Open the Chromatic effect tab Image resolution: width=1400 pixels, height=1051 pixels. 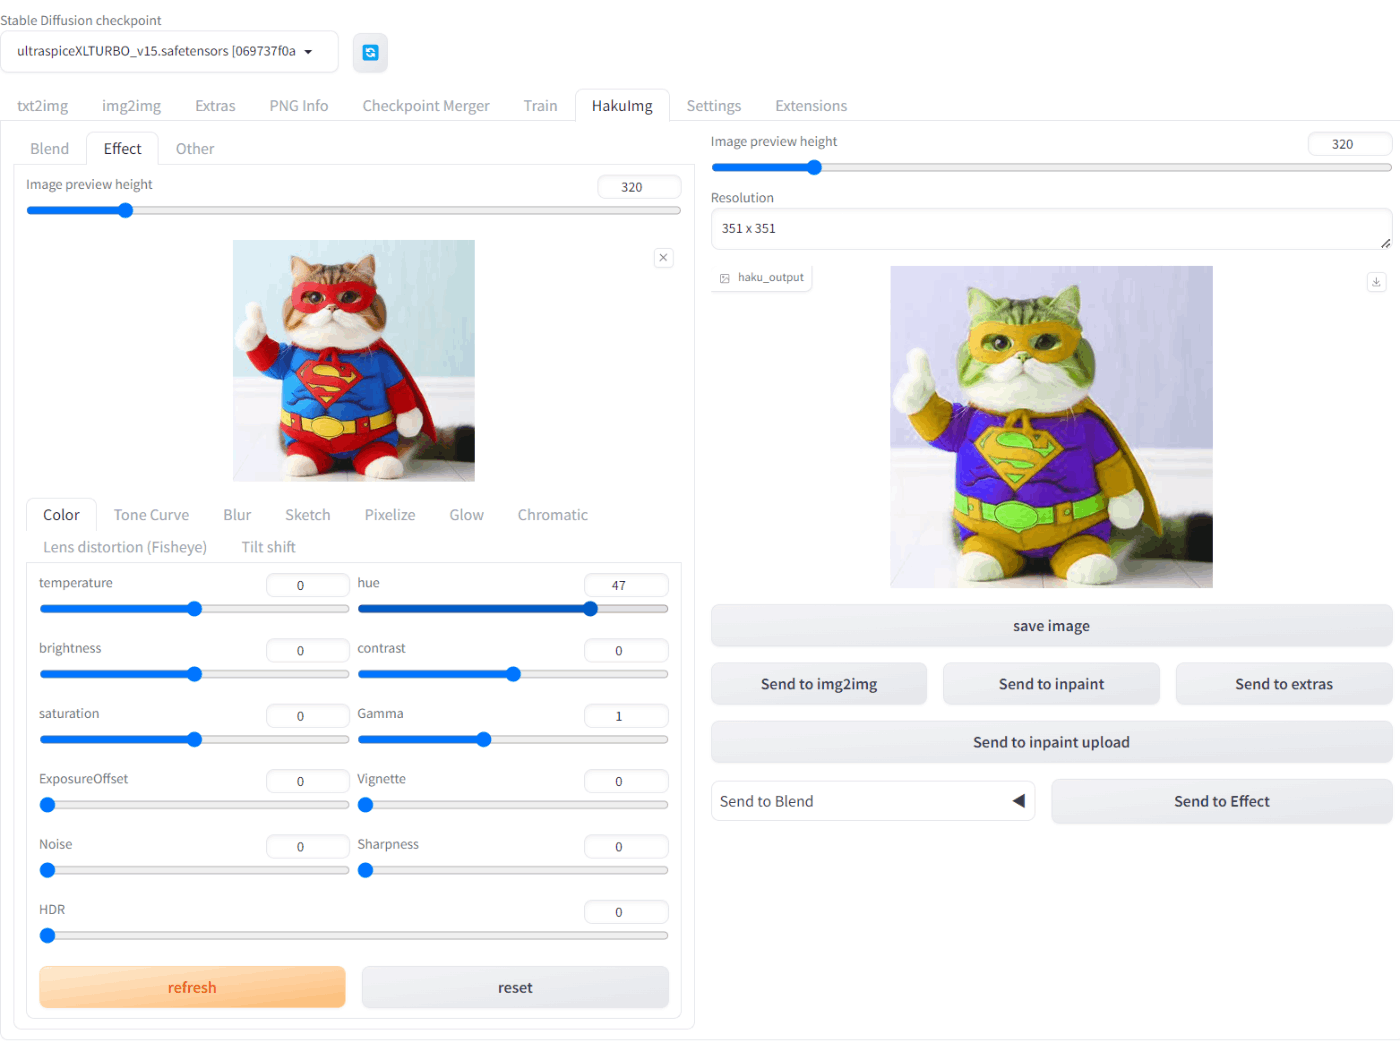(552, 515)
